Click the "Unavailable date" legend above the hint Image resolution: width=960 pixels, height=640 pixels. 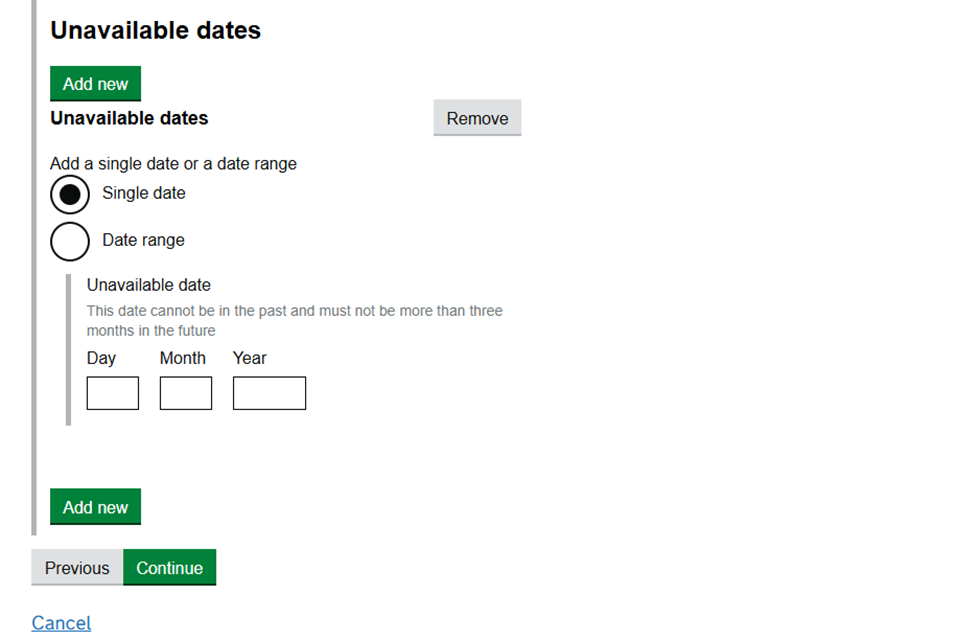[149, 285]
